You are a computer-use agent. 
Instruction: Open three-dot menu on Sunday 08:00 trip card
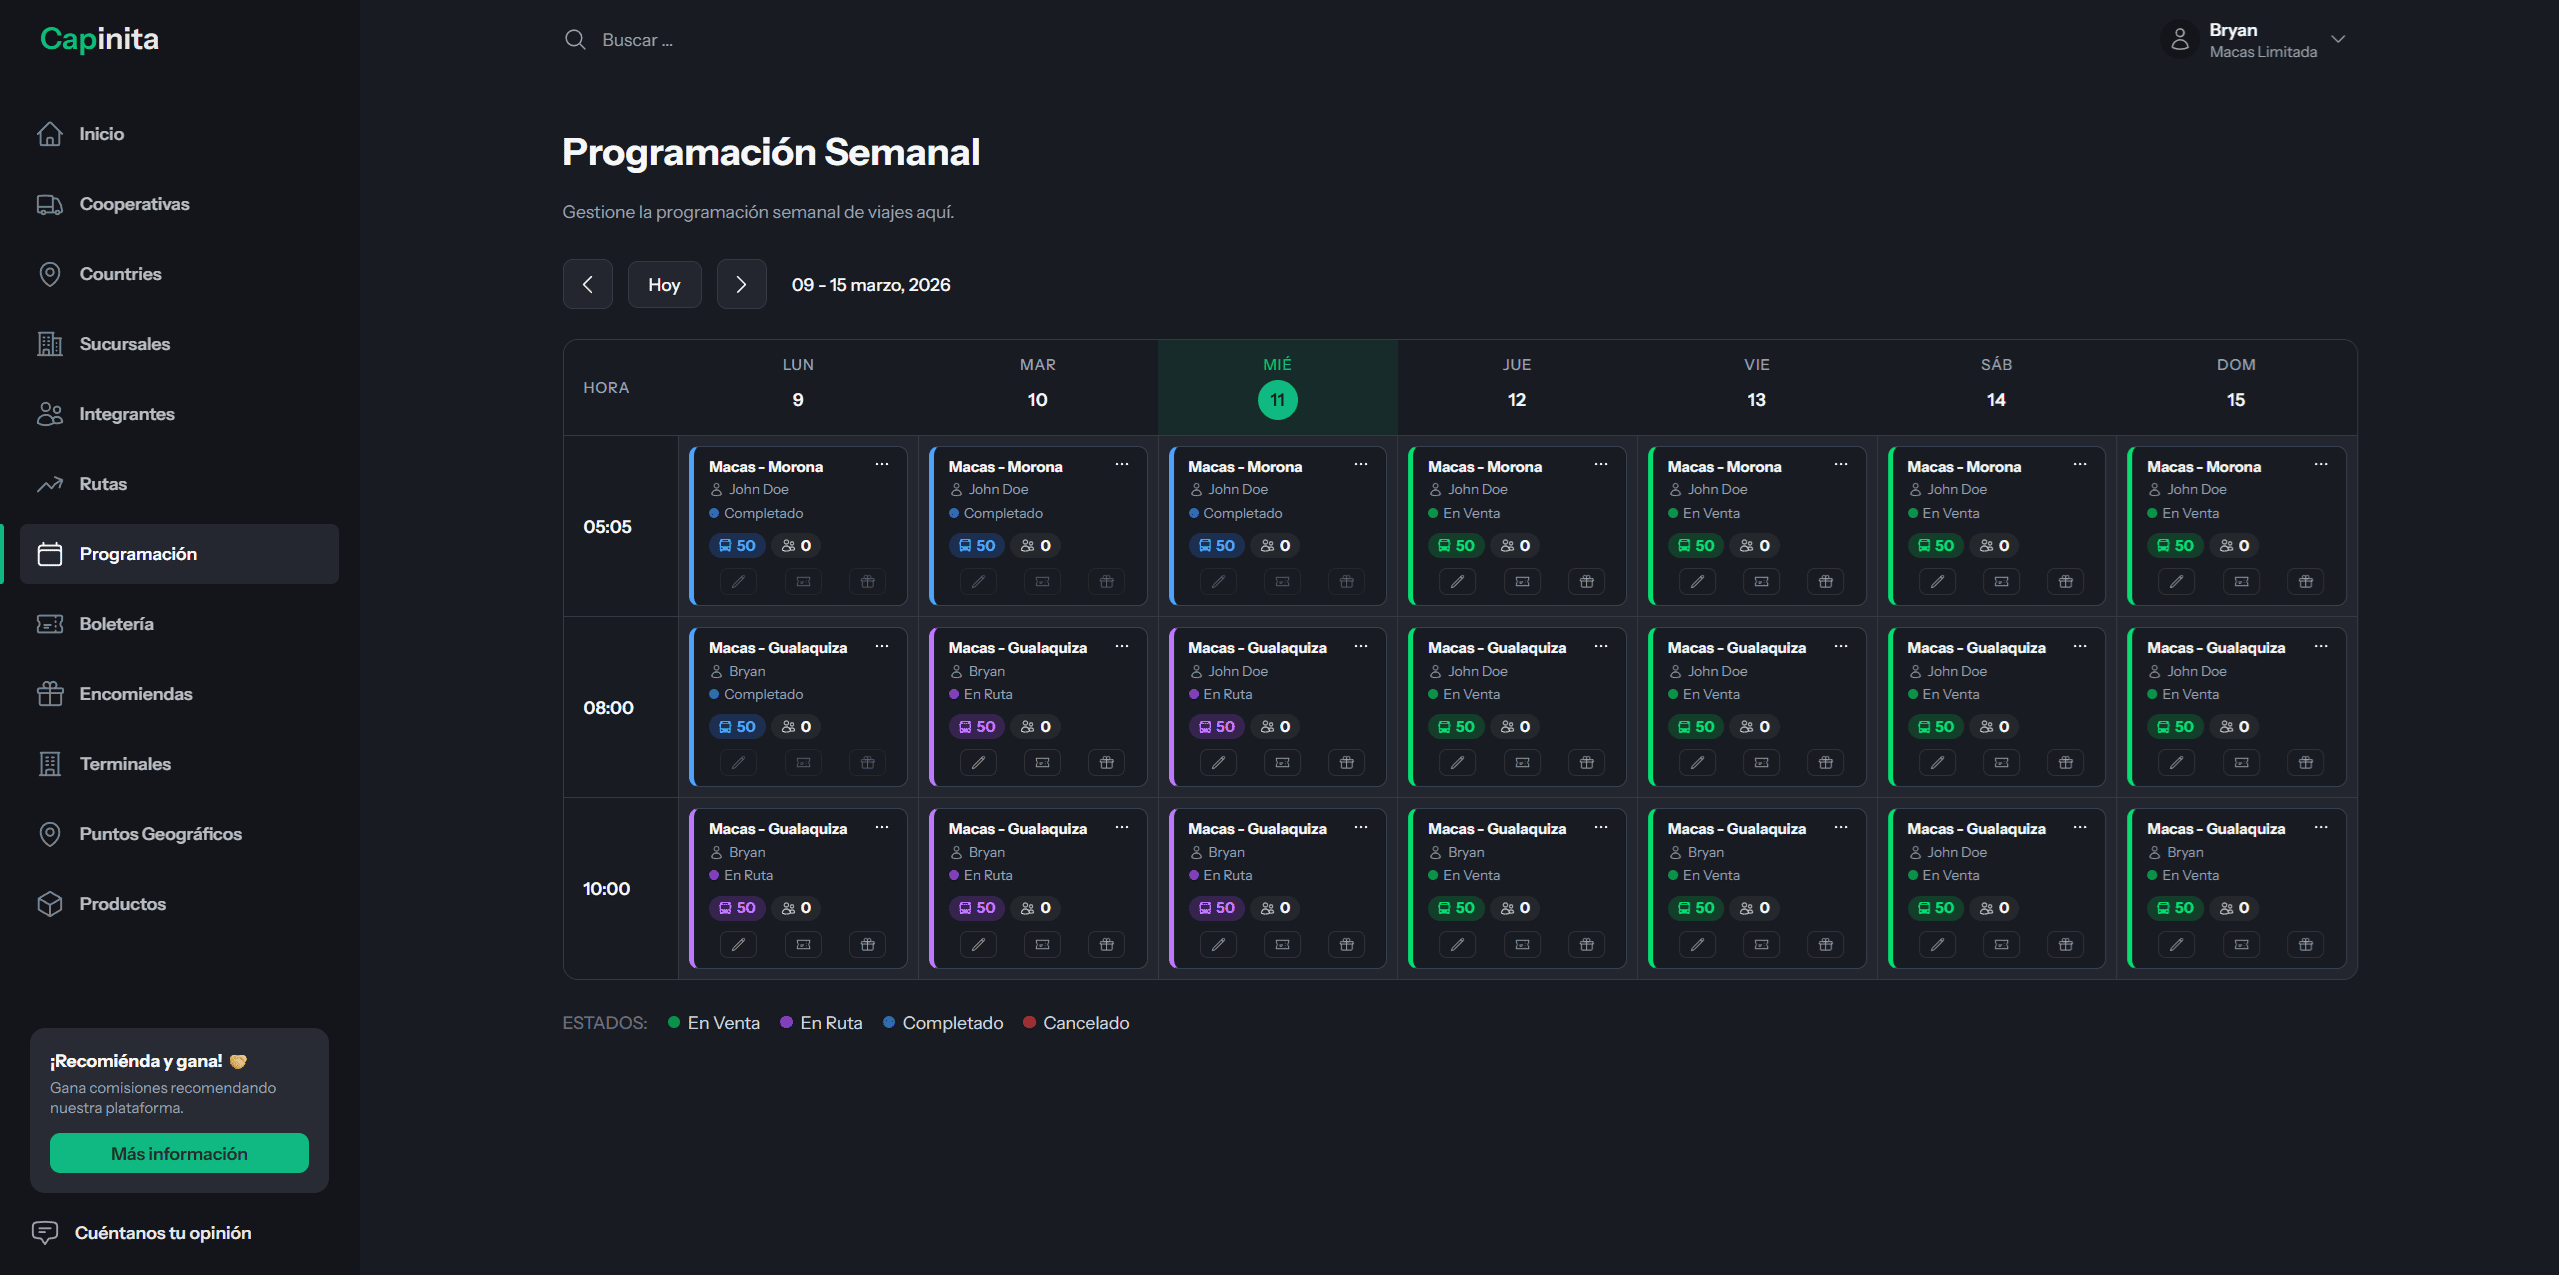[2320, 646]
